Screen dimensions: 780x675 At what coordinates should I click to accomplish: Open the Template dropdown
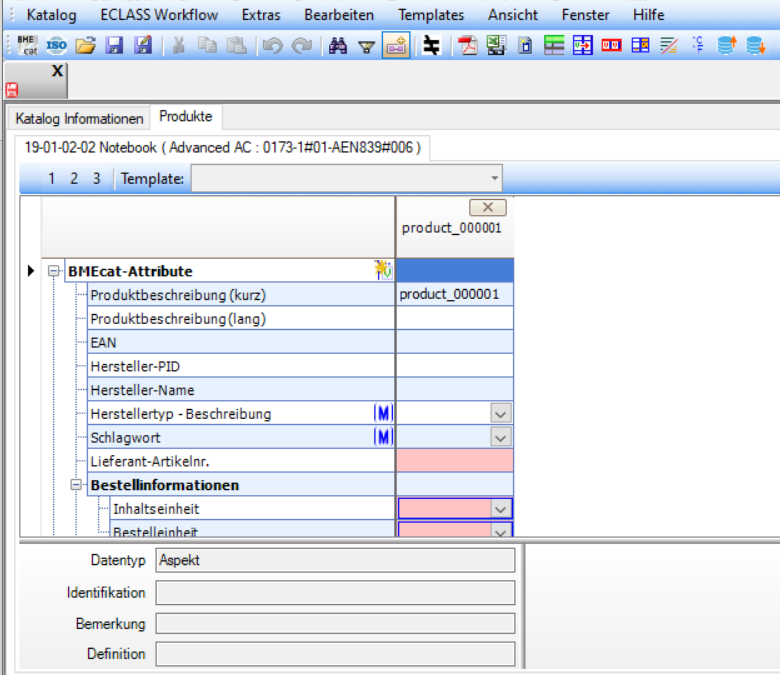494,179
